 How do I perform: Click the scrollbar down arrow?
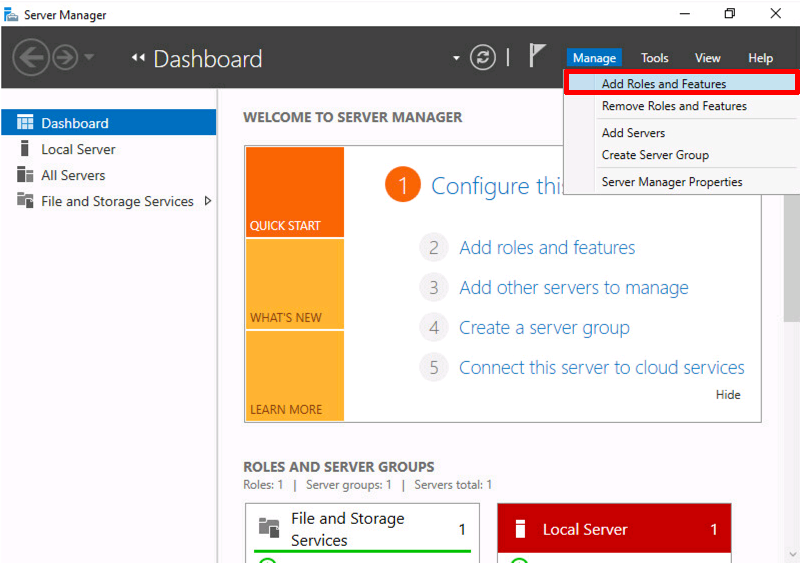[792, 554]
